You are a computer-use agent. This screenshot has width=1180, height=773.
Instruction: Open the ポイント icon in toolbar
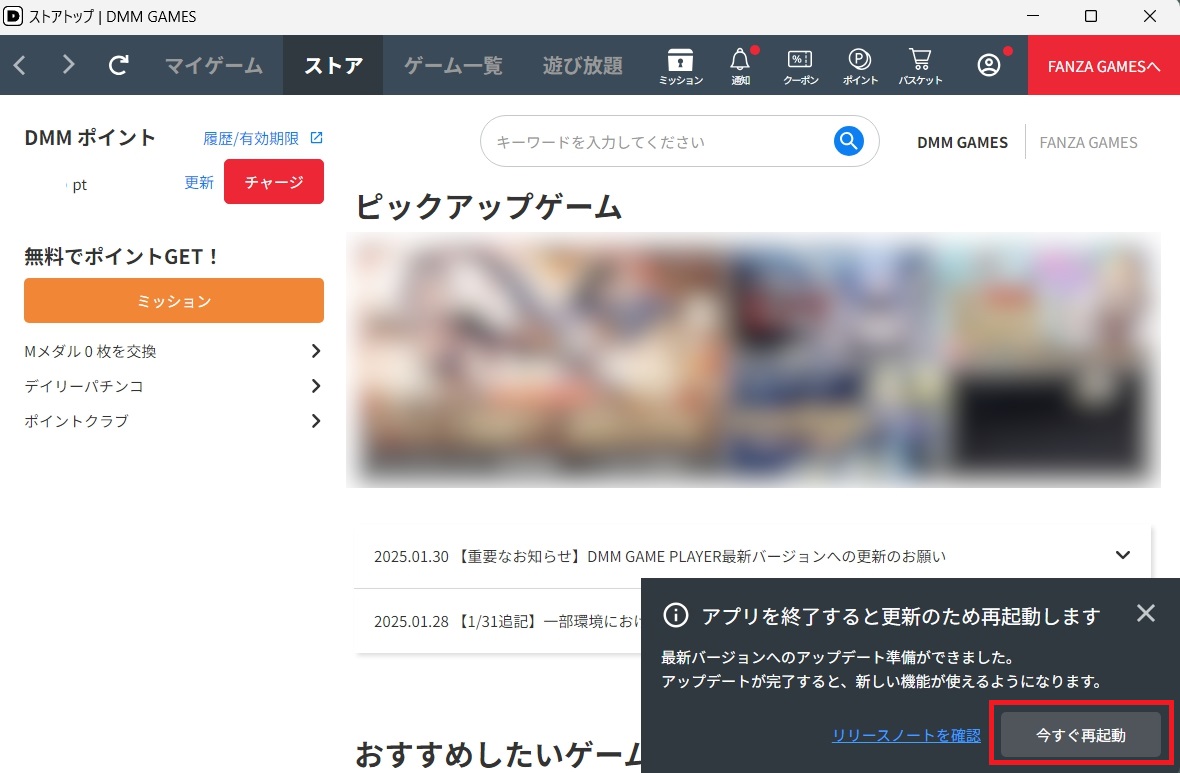coord(859,66)
